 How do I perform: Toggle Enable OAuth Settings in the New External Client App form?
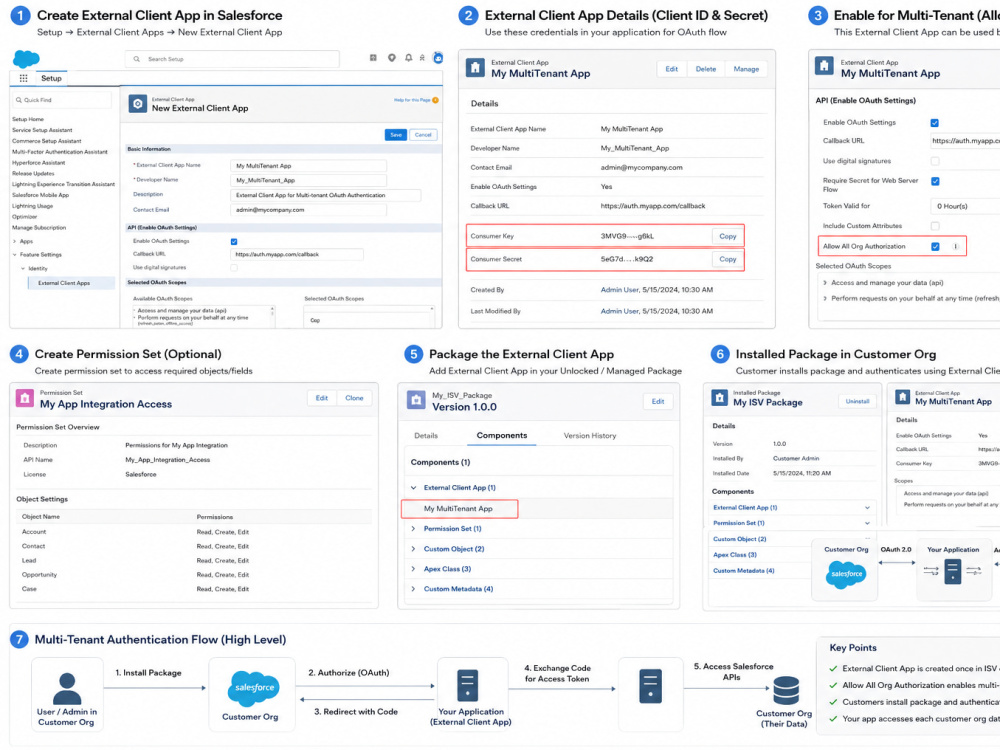[234, 242]
